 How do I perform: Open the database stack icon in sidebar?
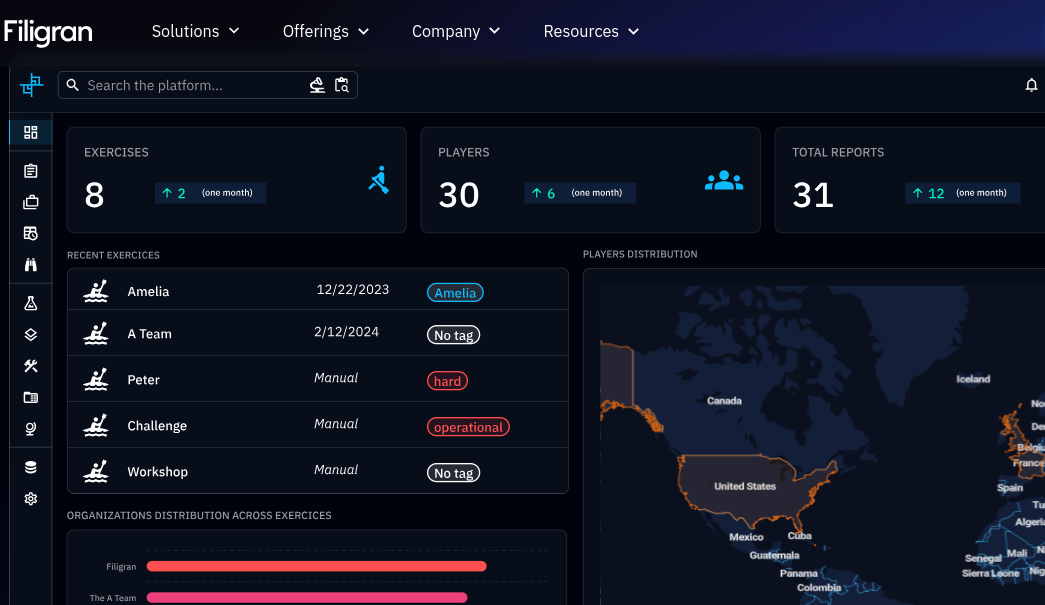(x=31, y=467)
